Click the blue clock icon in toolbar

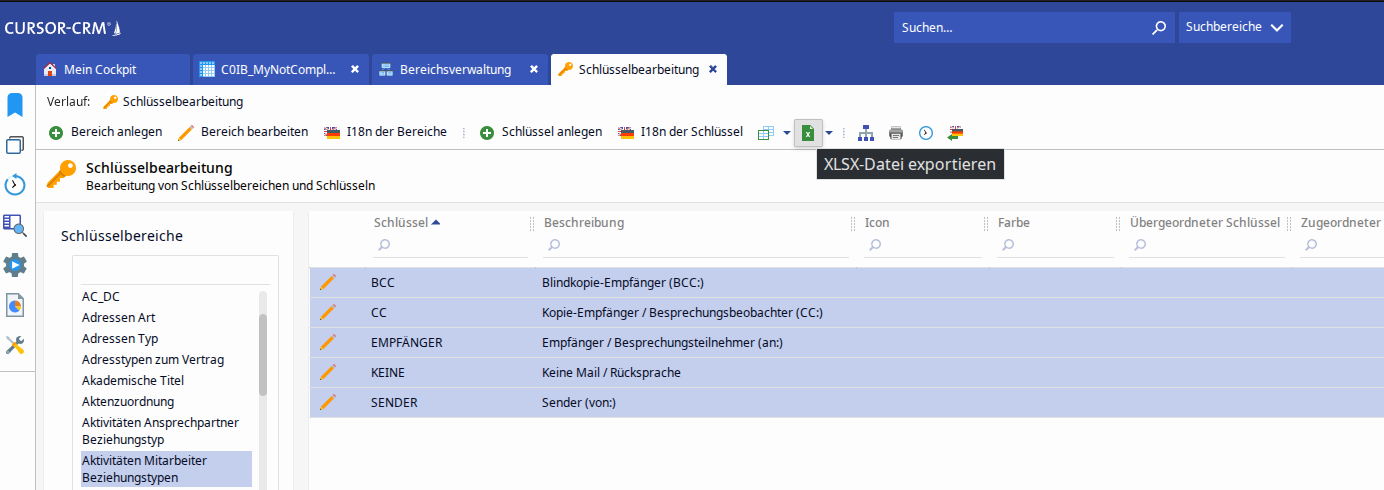tap(926, 133)
